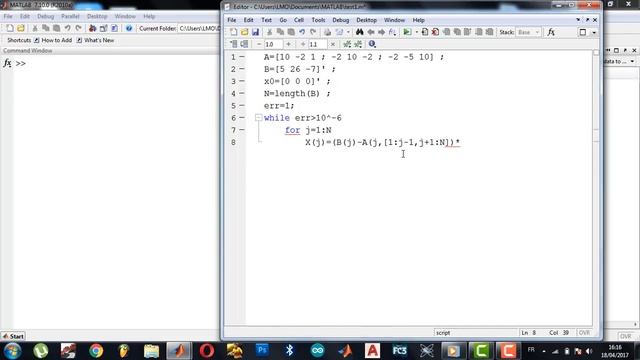Open the publish options dropdown next to print
640x360 pixels.
(x=348, y=32)
